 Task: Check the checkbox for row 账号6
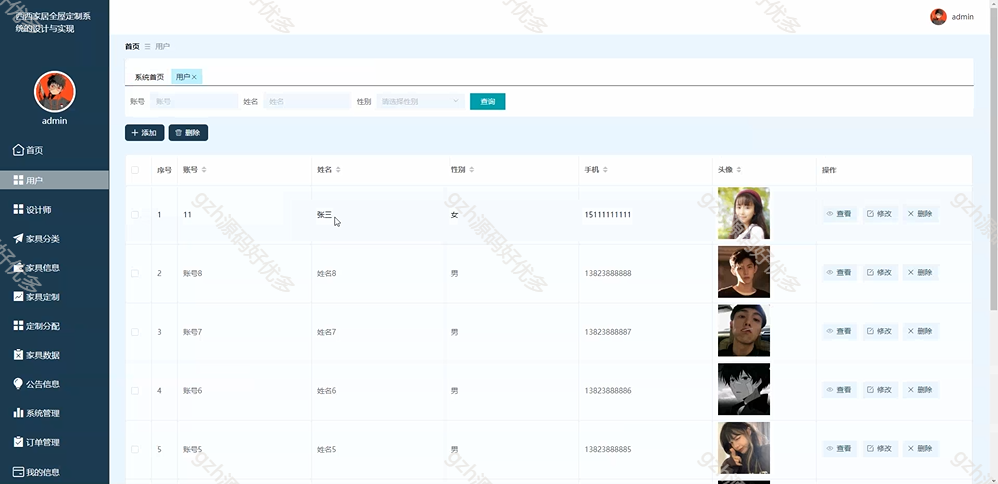click(x=135, y=390)
